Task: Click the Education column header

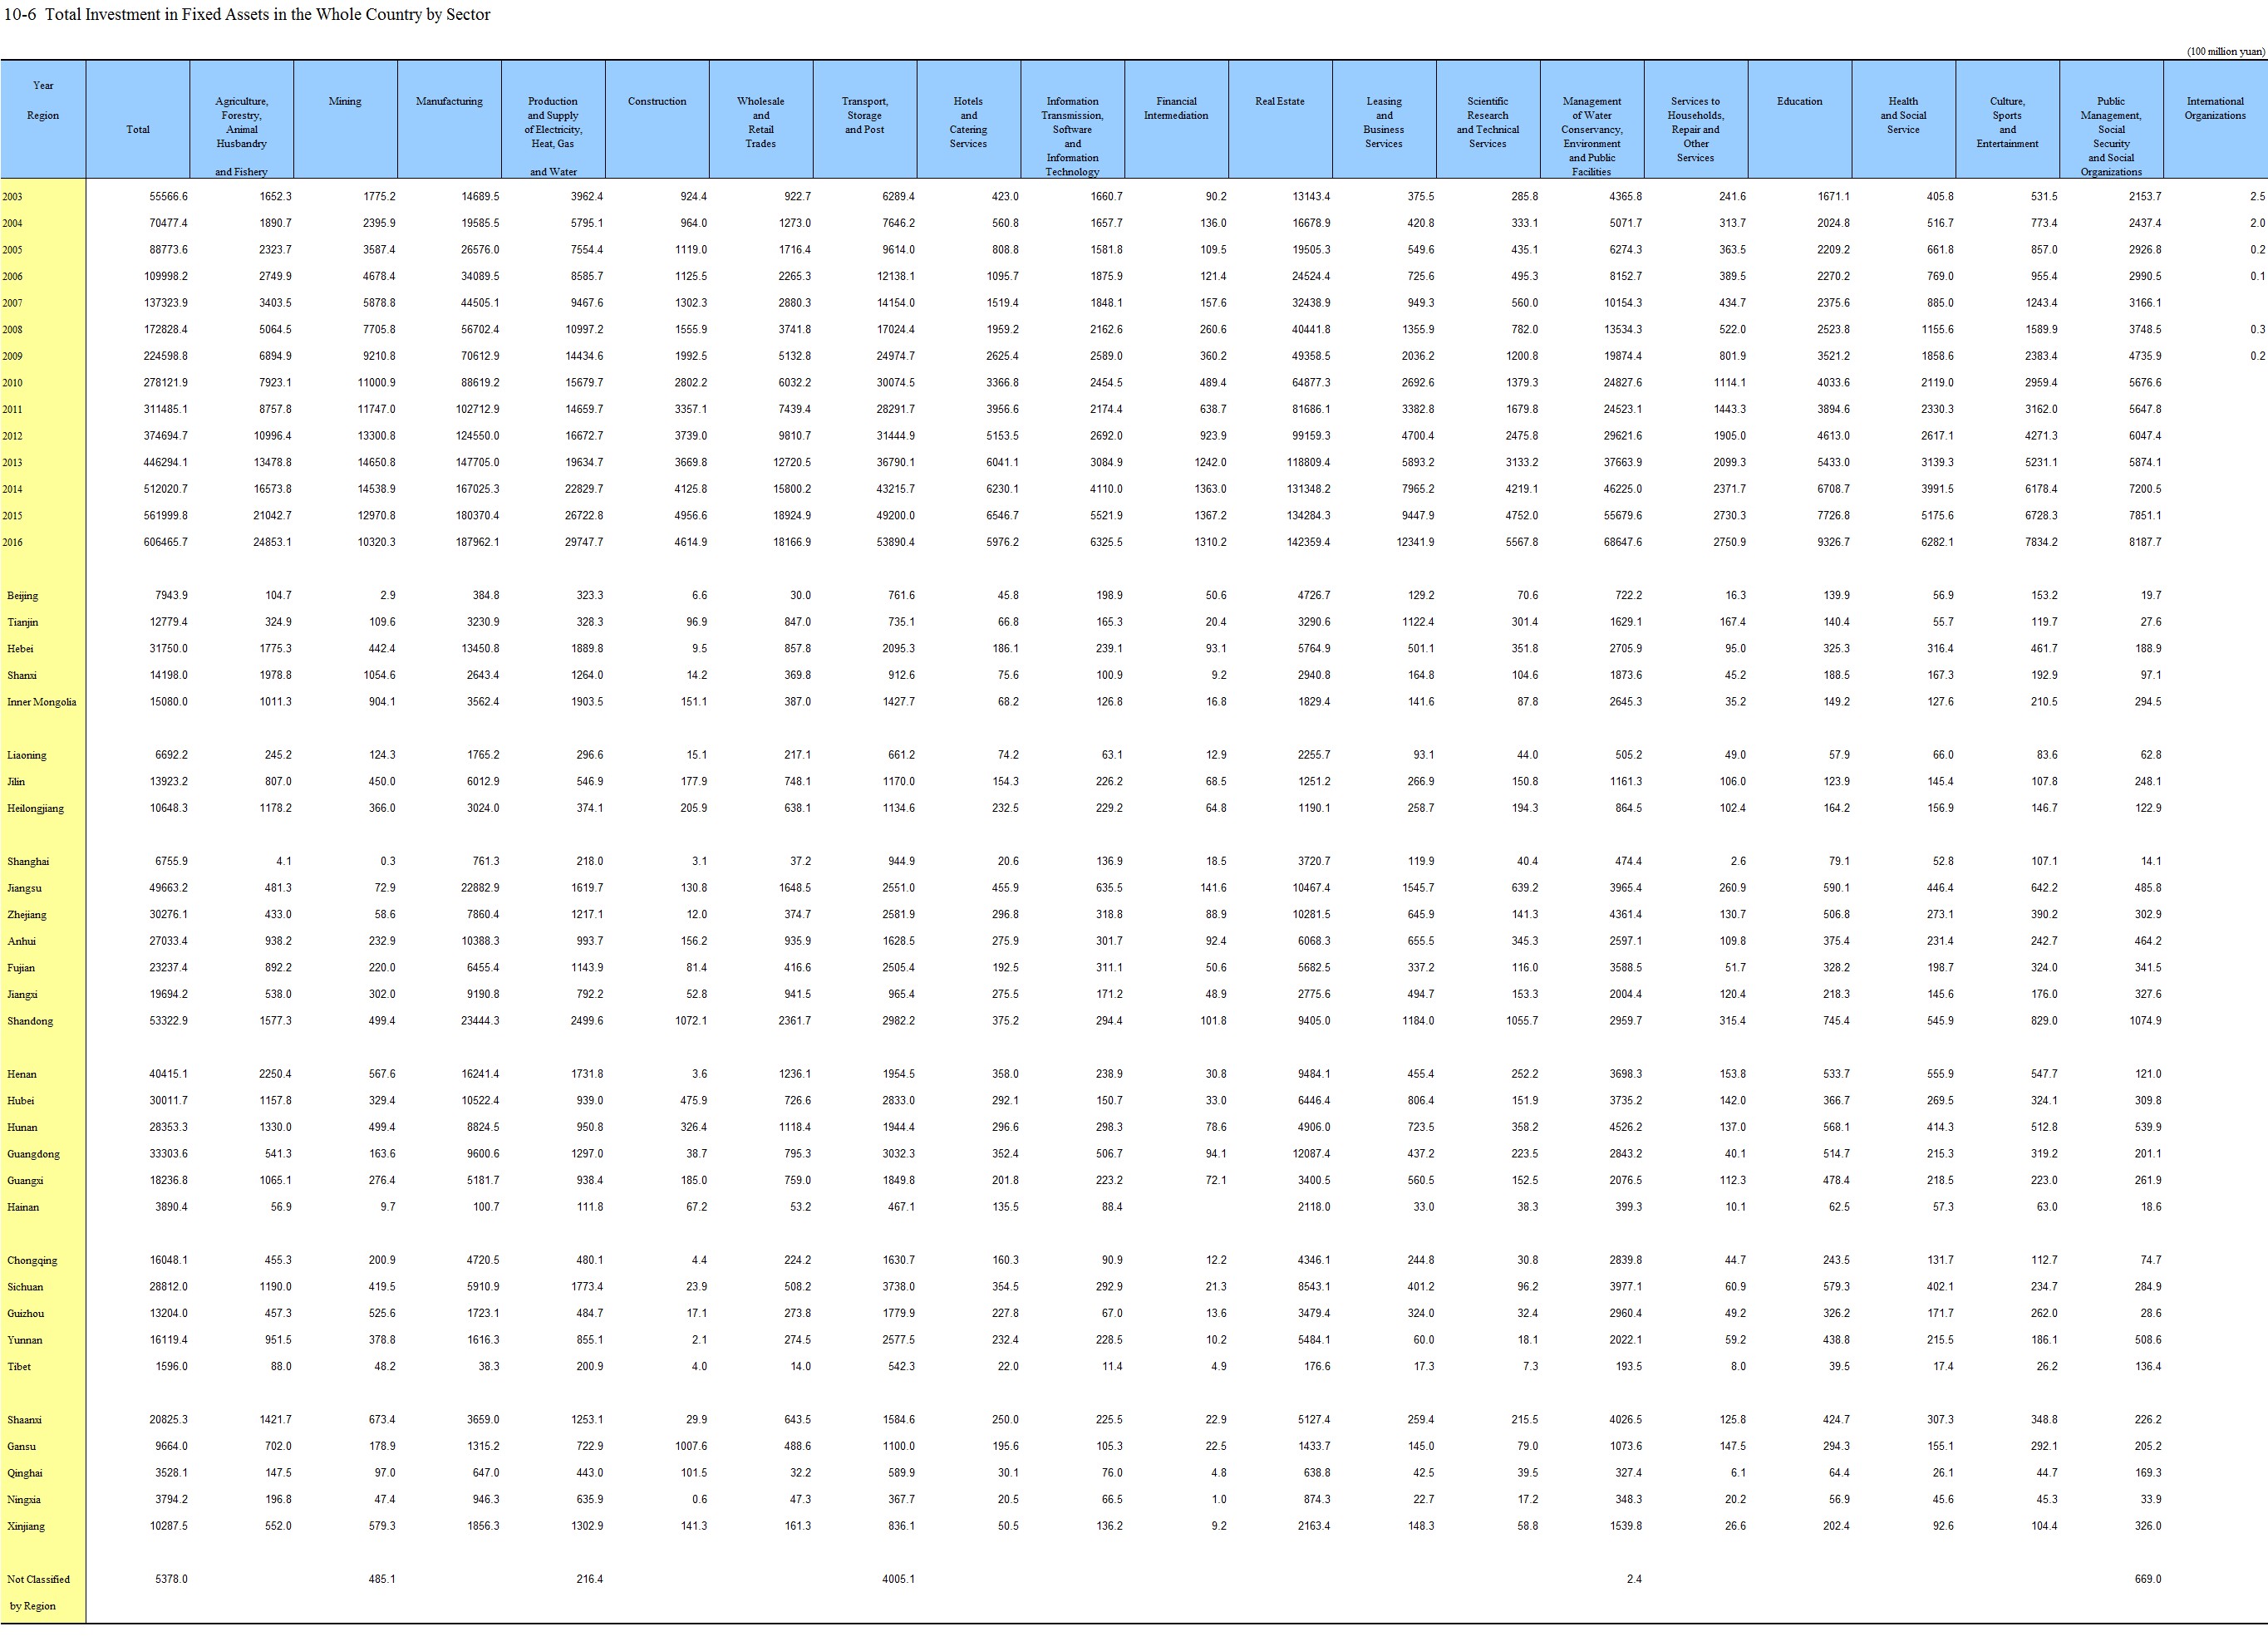Action: click(x=1799, y=101)
